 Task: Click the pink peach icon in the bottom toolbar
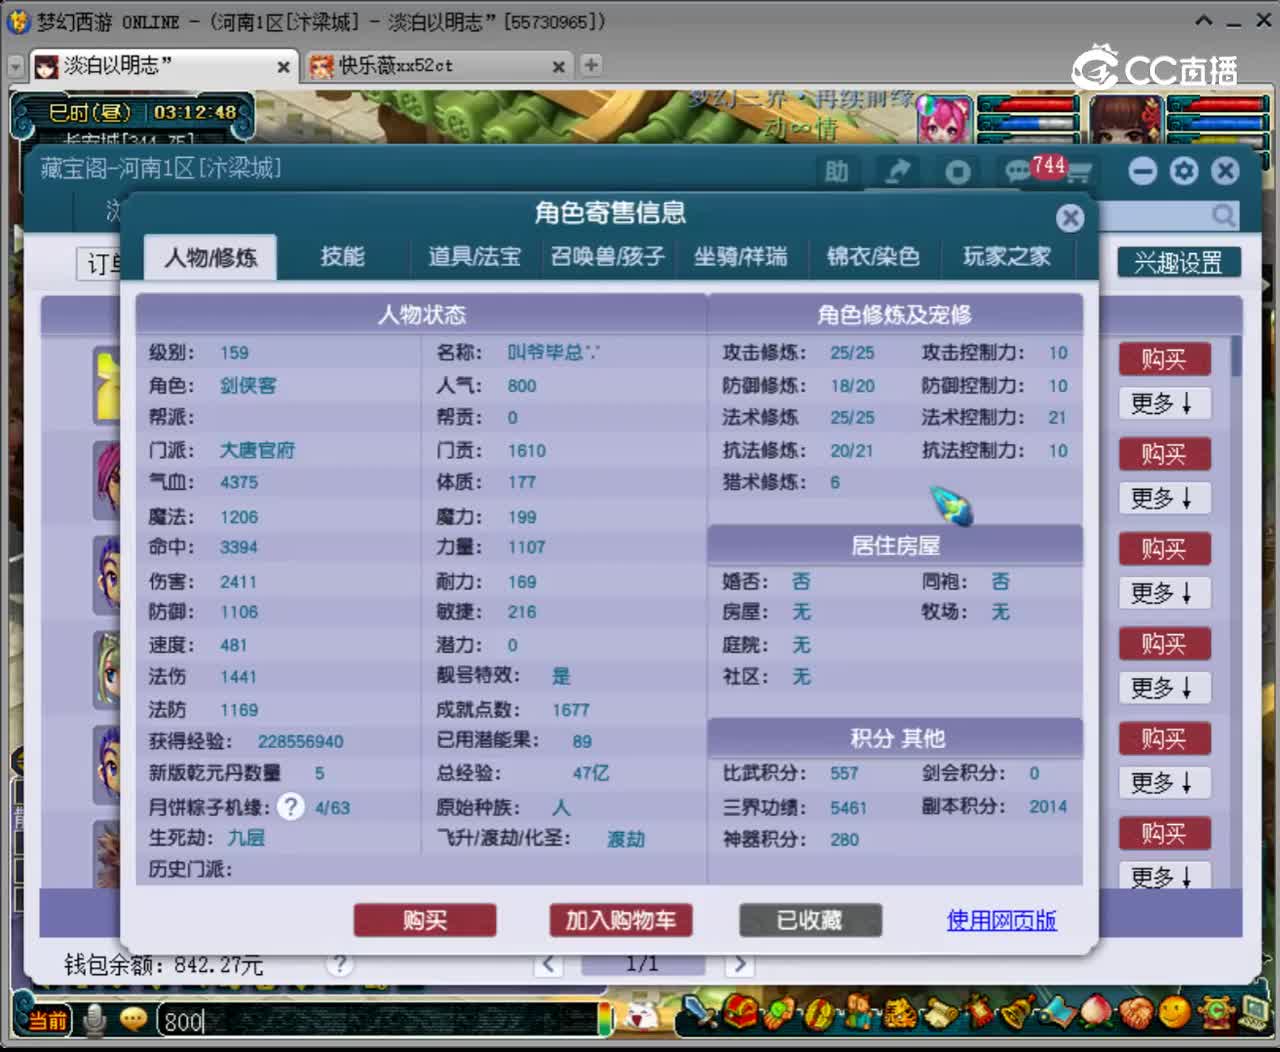tap(1097, 1013)
